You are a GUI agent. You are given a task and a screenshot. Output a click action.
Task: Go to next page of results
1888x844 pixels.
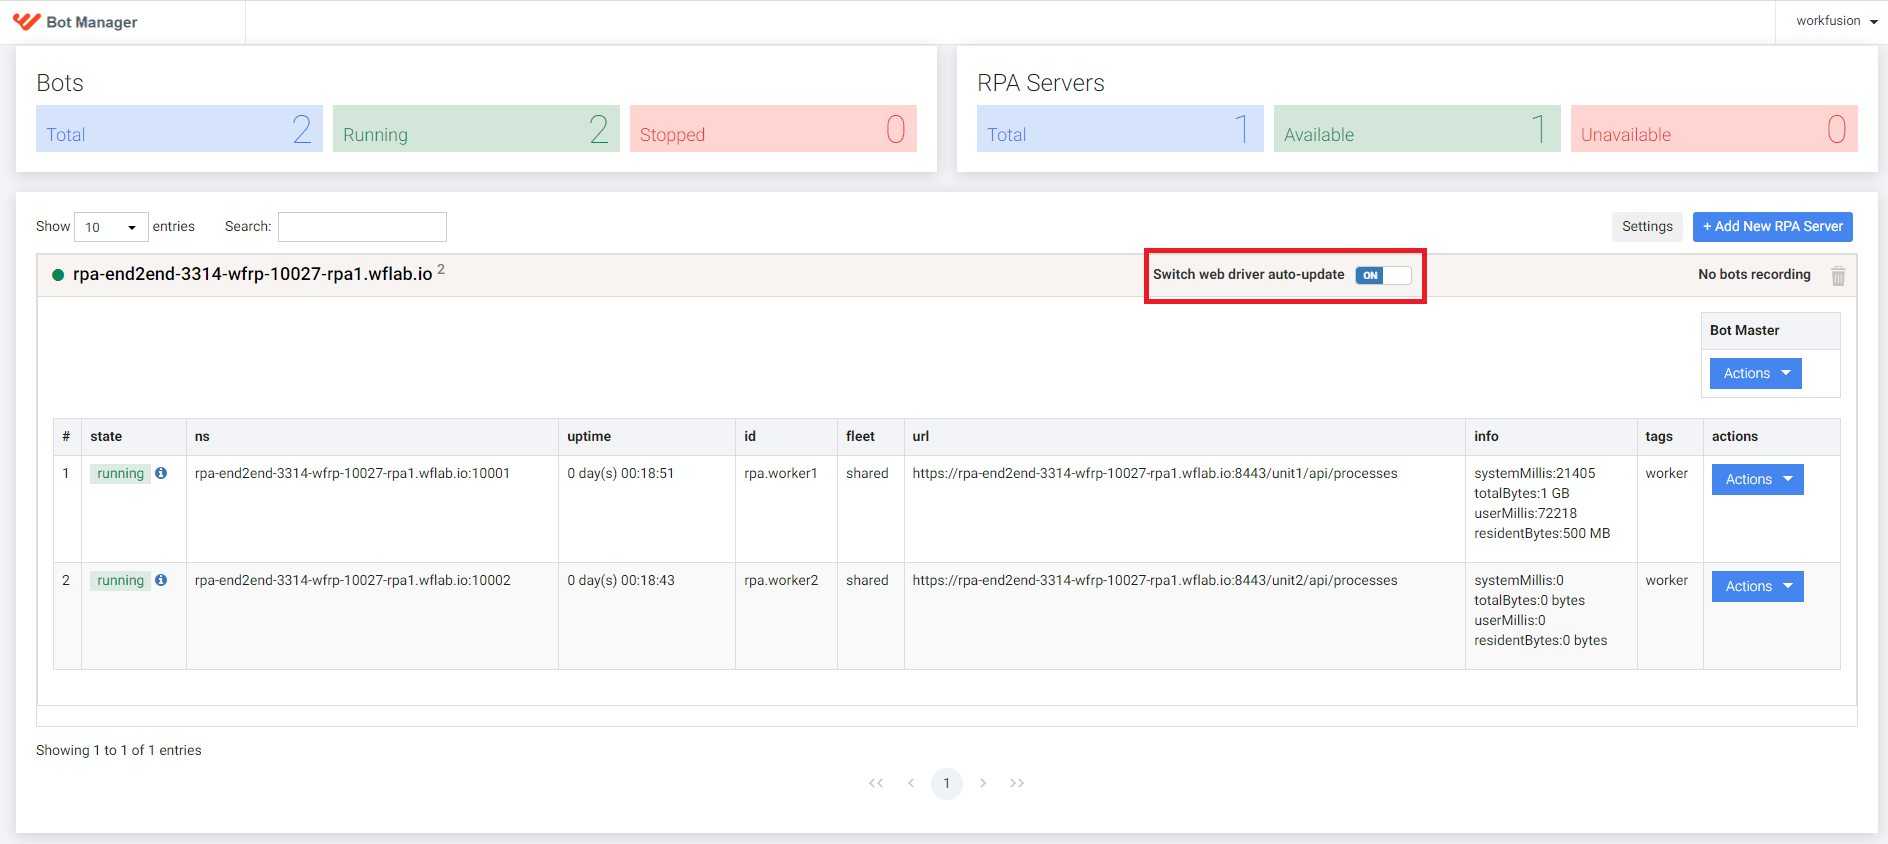[983, 783]
